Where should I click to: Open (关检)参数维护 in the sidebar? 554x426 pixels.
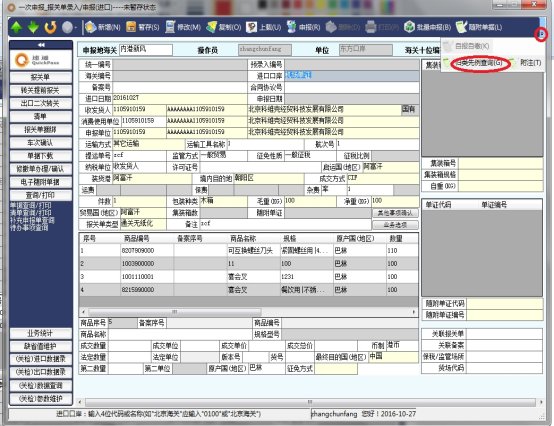click(x=41, y=398)
